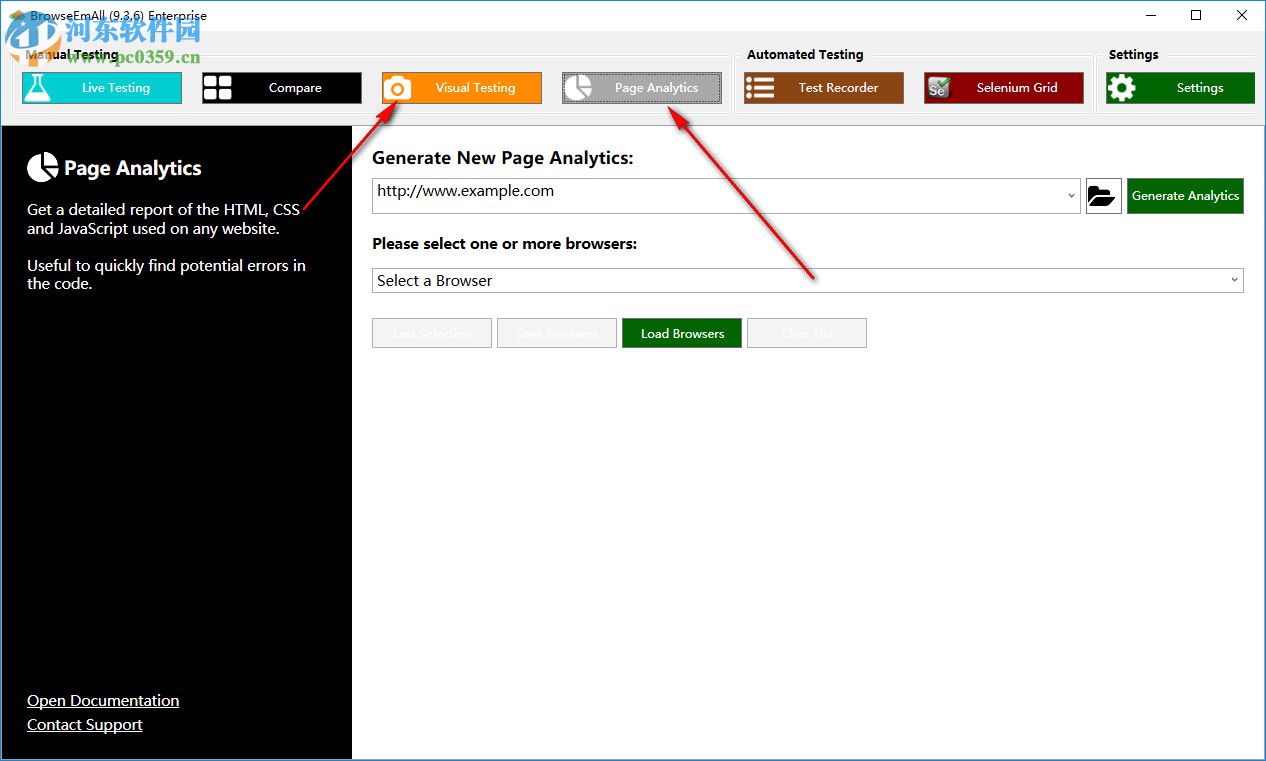Click the Visual Testing camera icon
The width and height of the screenshot is (1266, 761).
pyautogui.click(x=397, y=88)
